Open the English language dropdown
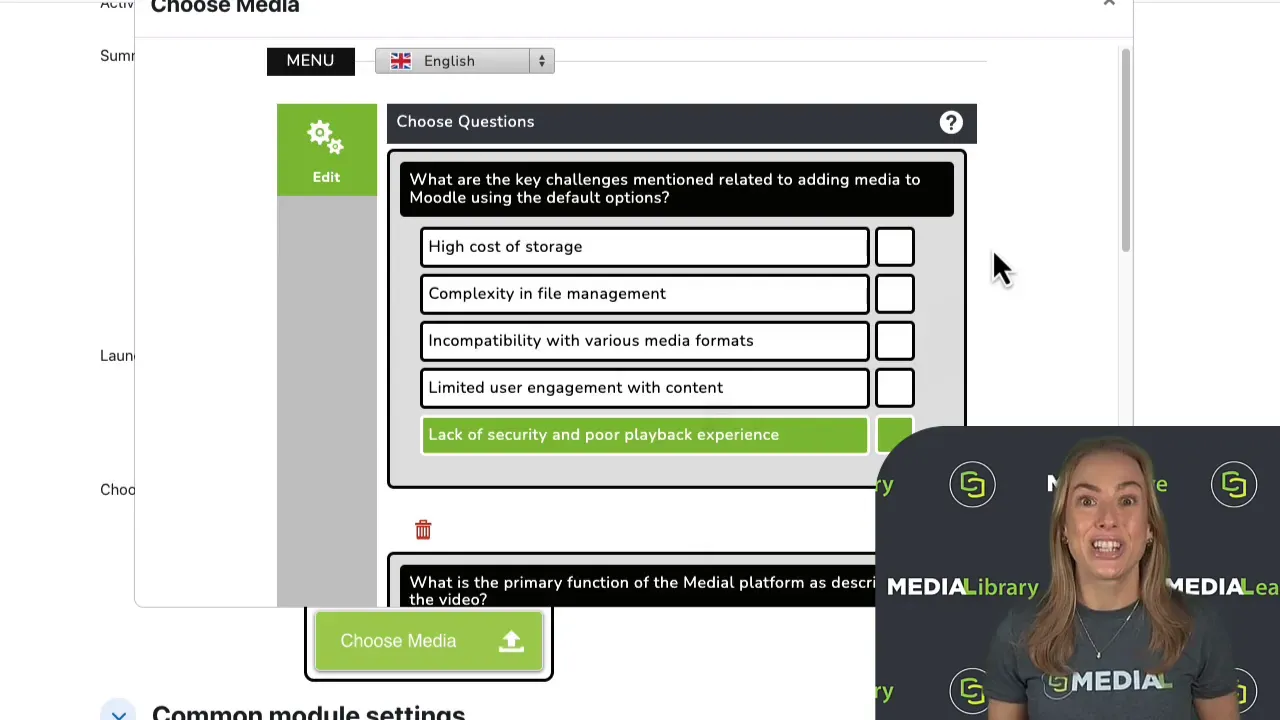This screenshot has width=1280, height=720. [x=465, y=61]
